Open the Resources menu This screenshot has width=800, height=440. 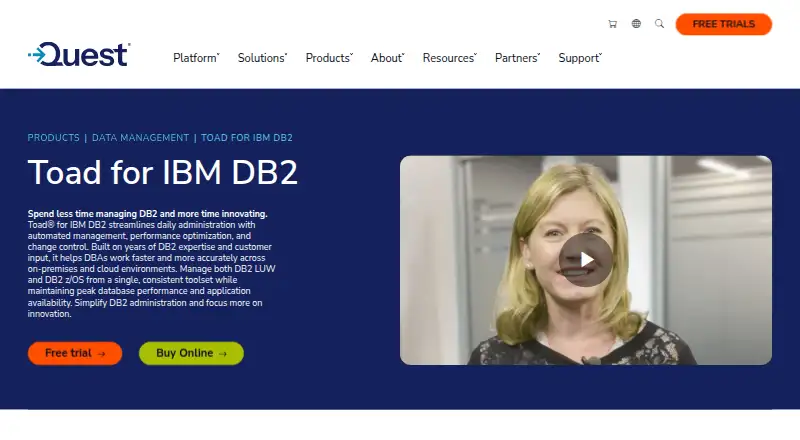click(x=449, y=58)
